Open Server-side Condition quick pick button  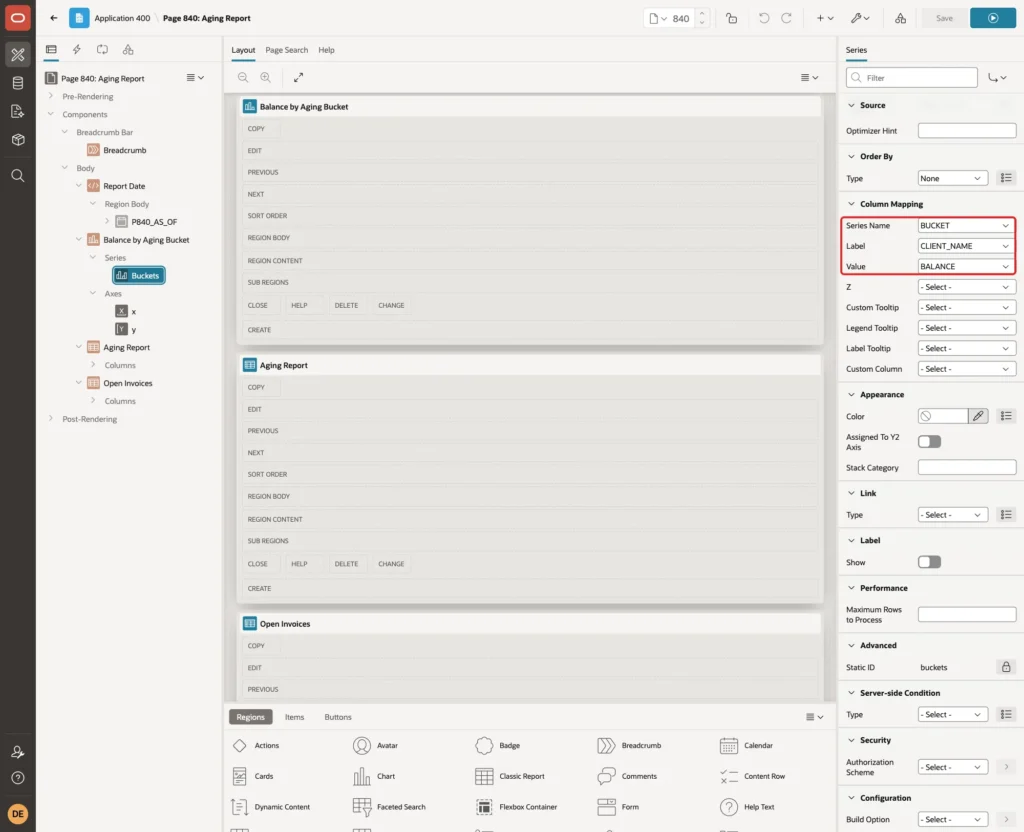1006,715
